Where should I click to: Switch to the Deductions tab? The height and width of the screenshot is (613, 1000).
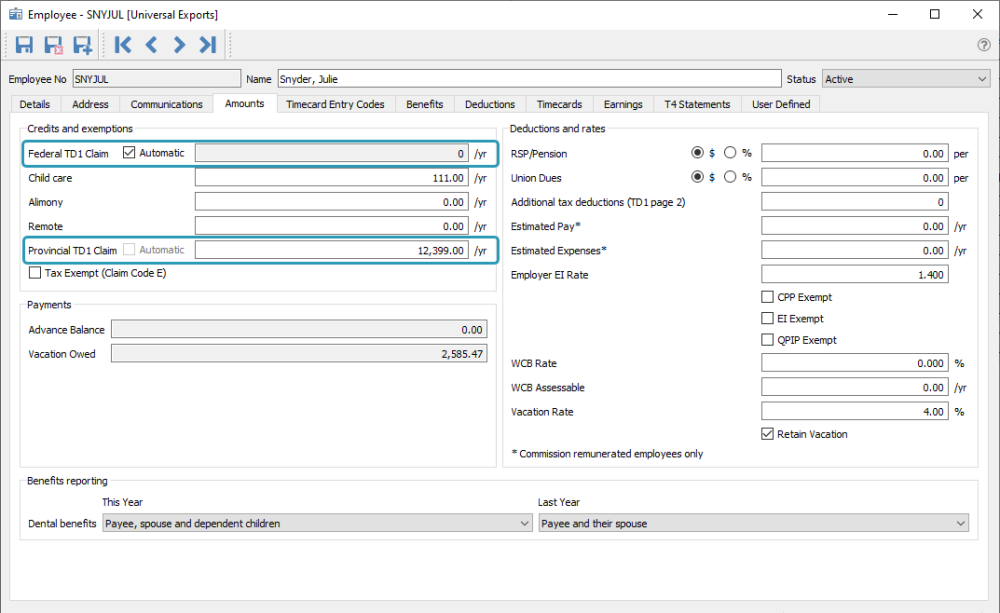489,104
